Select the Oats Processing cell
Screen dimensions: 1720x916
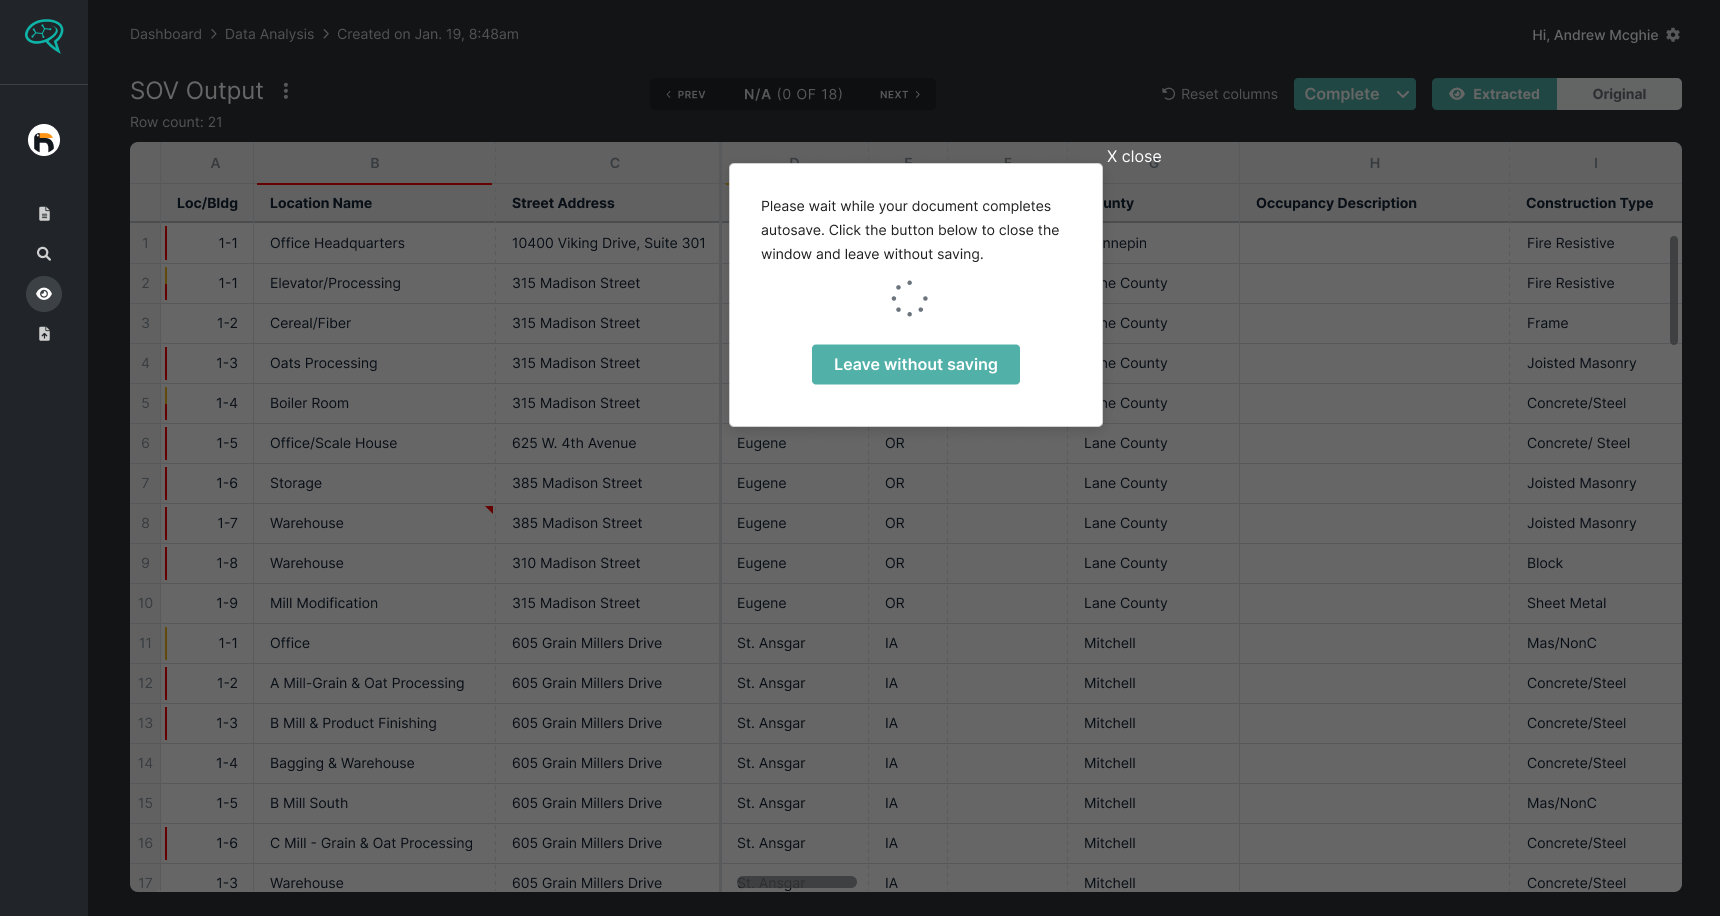tap(375, 363)
